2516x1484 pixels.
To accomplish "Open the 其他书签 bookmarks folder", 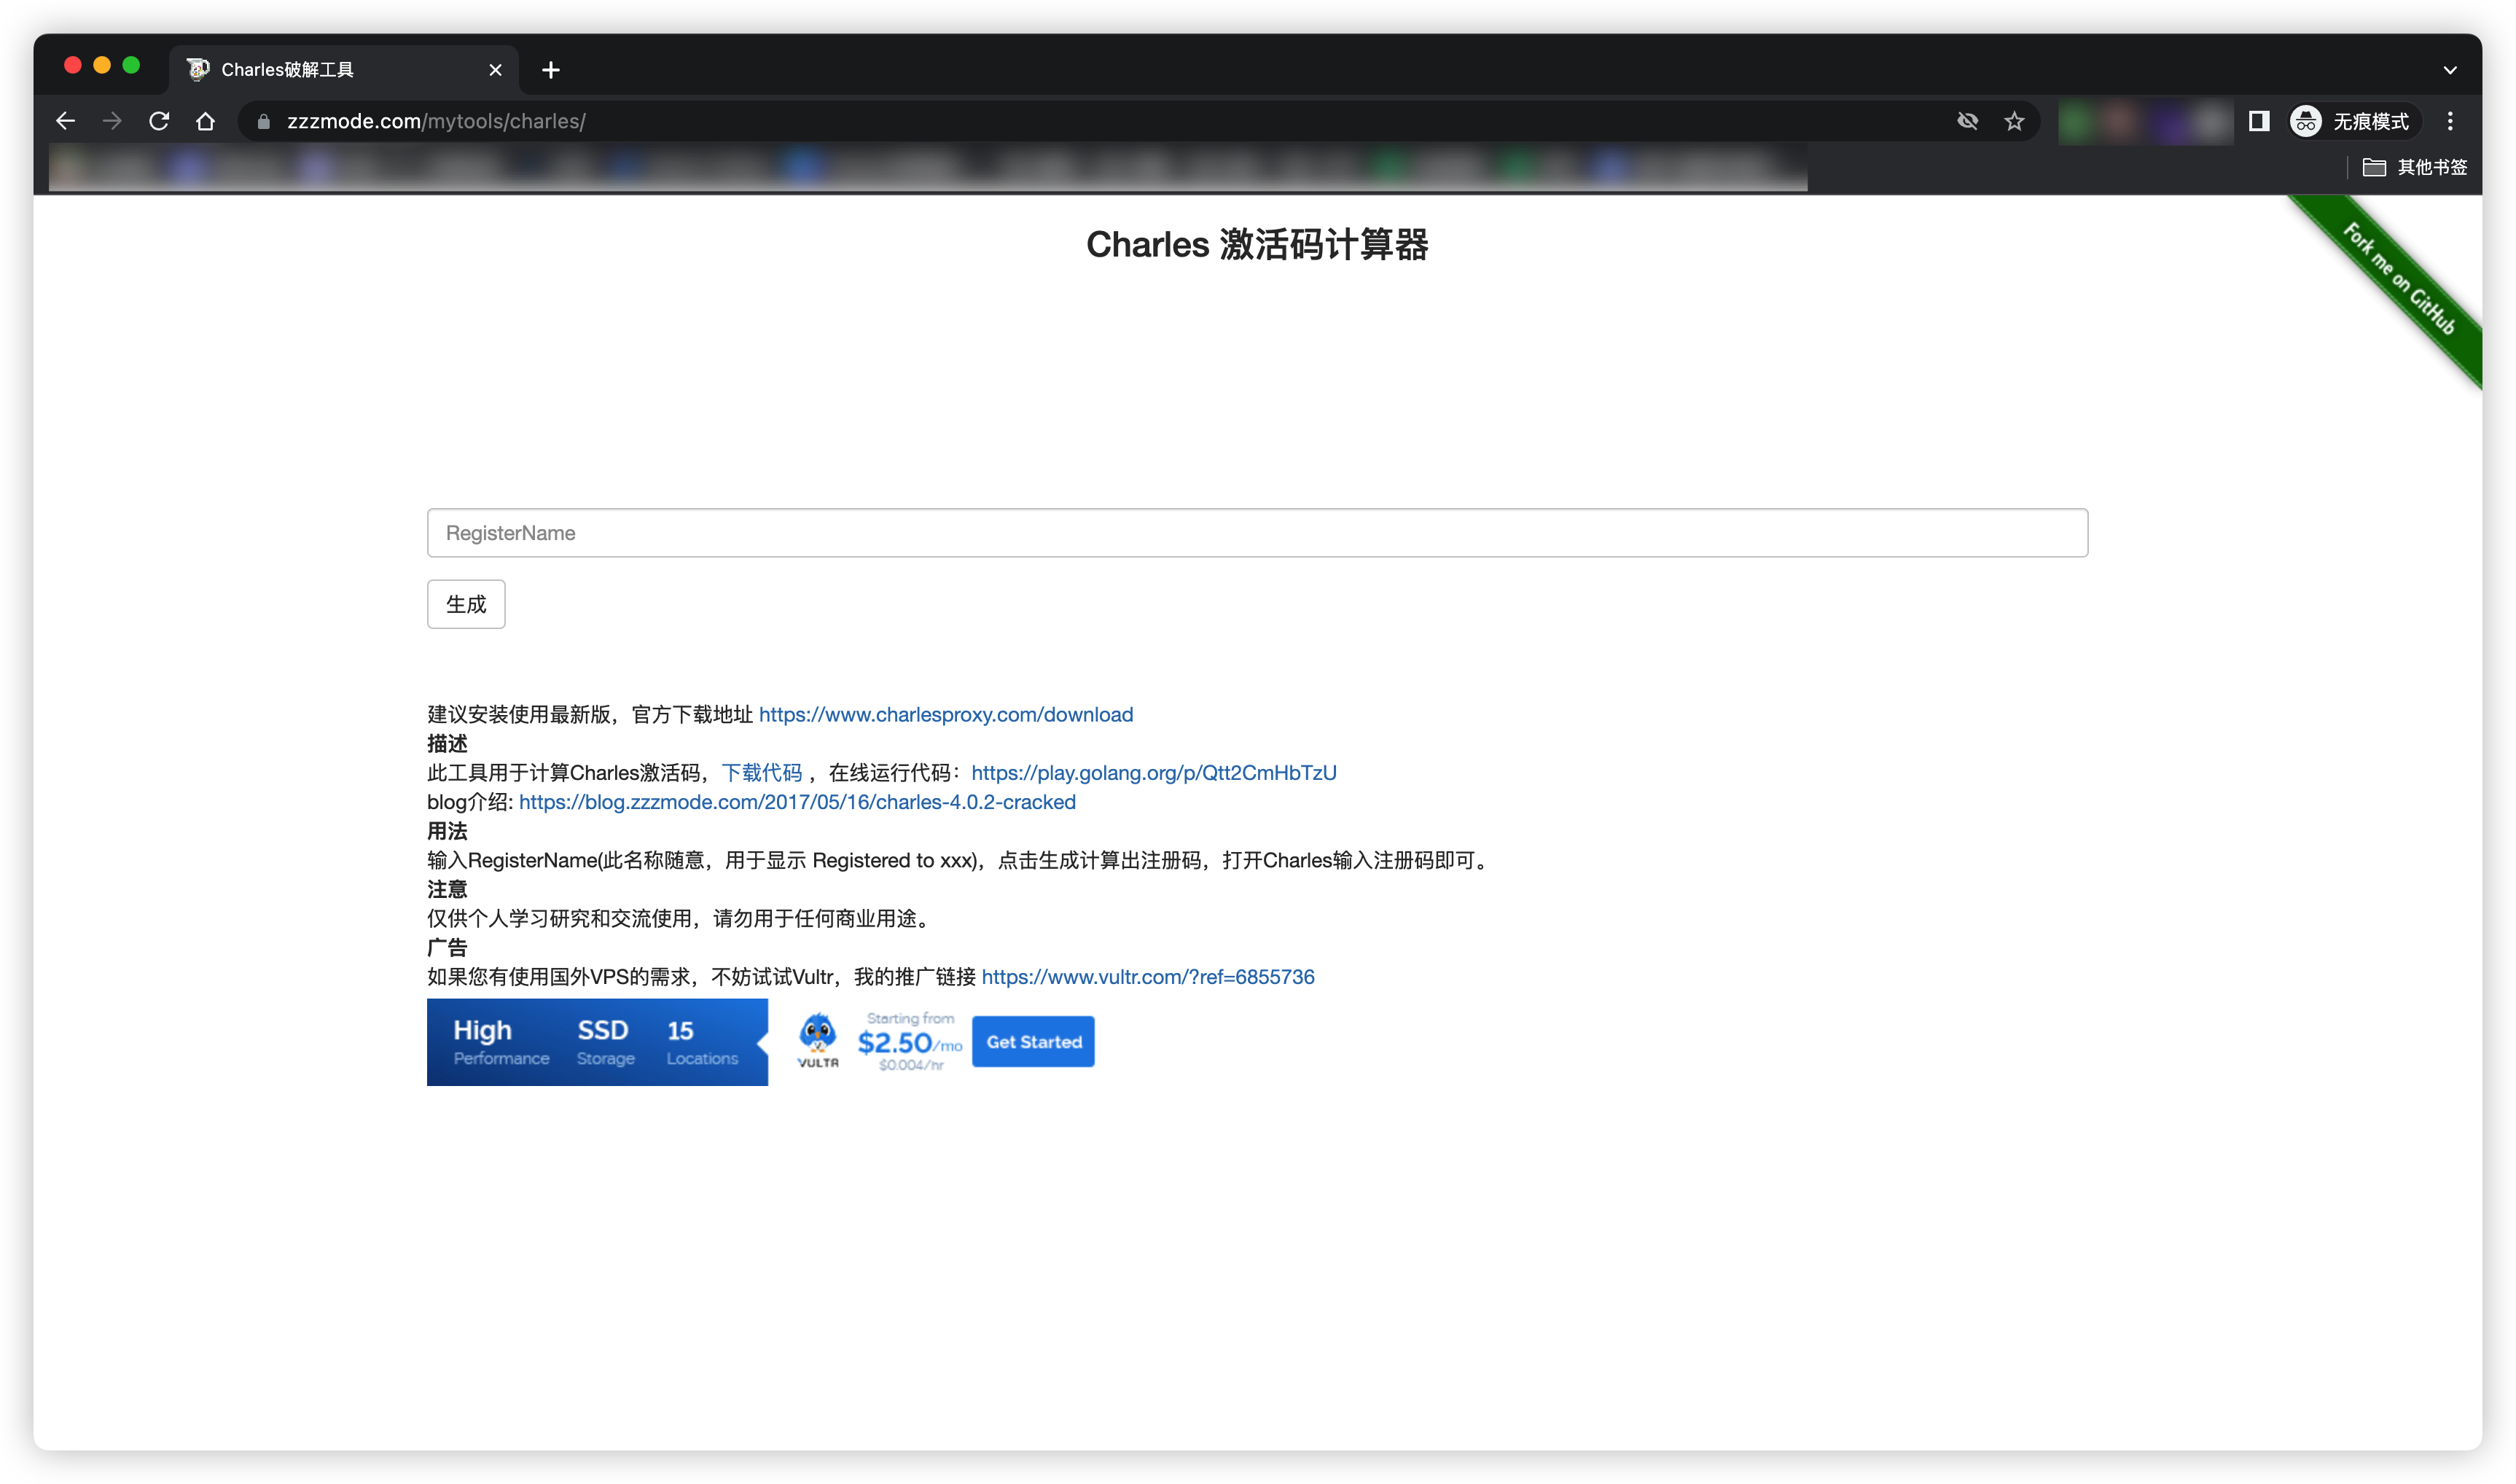I will (2414, 167).
